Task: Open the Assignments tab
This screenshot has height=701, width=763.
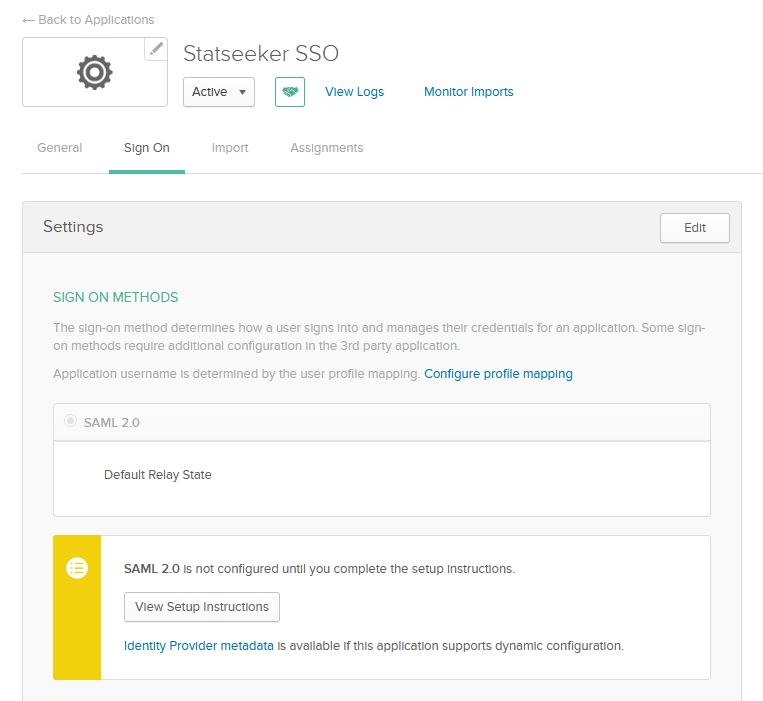Action: coord(327,148)
